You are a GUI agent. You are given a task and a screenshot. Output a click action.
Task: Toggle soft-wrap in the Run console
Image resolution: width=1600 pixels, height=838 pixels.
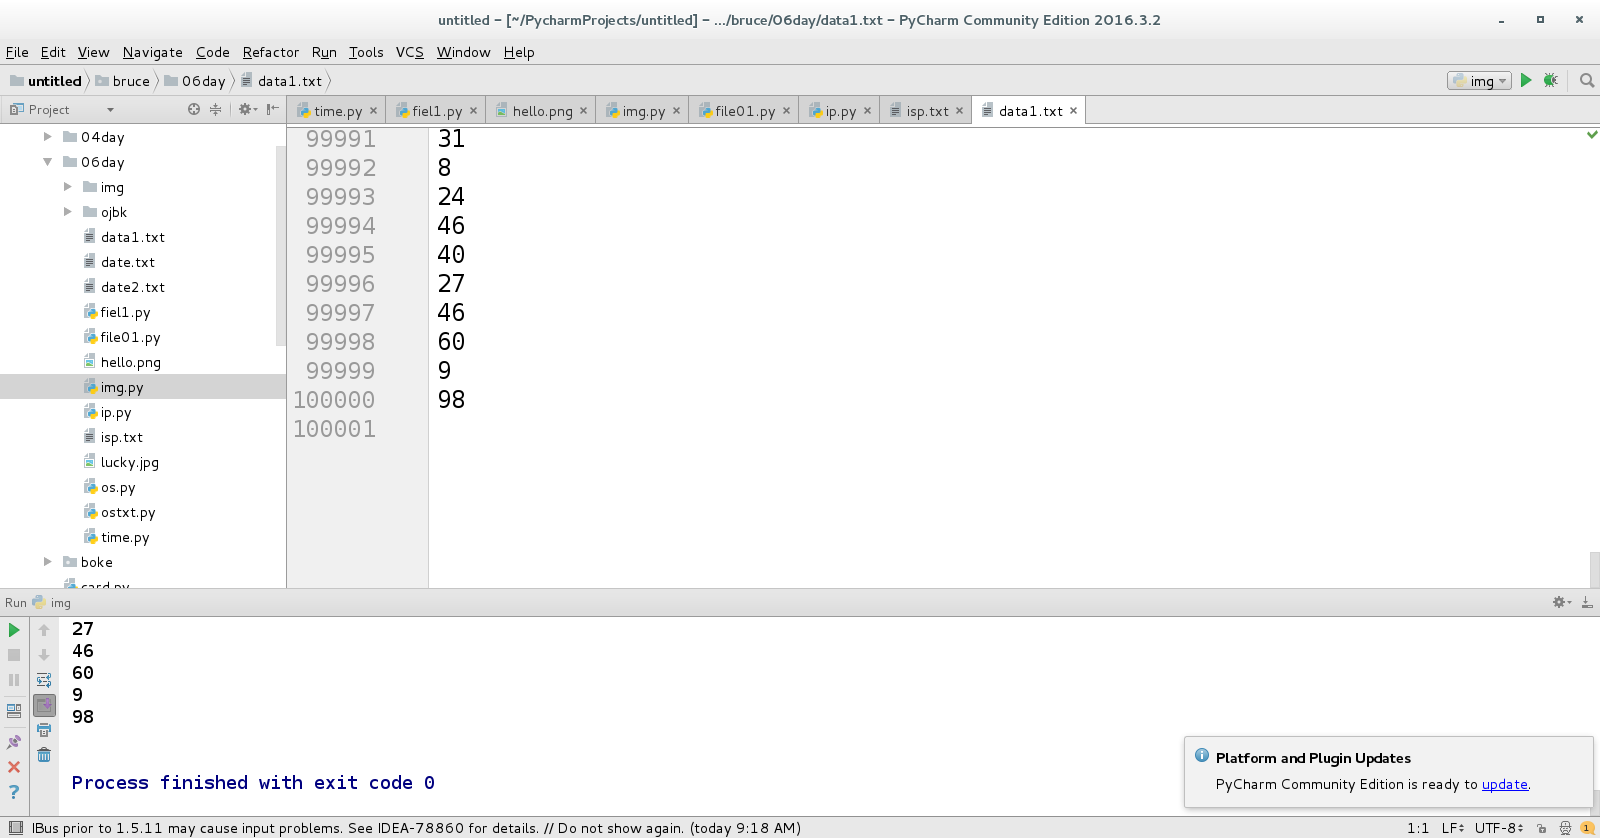44,680
